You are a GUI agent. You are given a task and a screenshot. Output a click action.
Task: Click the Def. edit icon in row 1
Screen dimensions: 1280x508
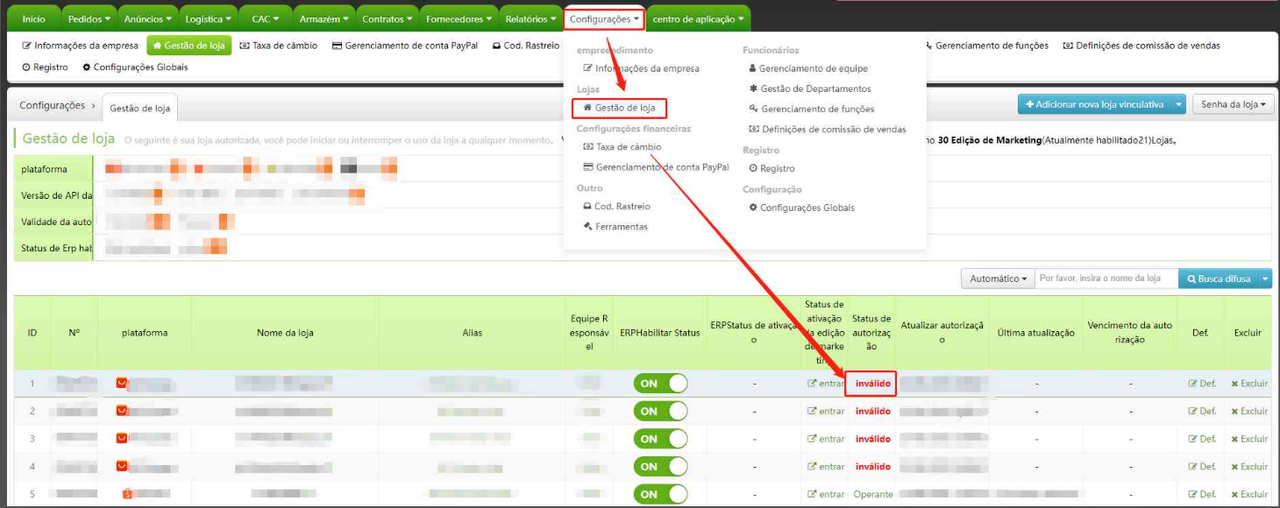[1193, 383]
